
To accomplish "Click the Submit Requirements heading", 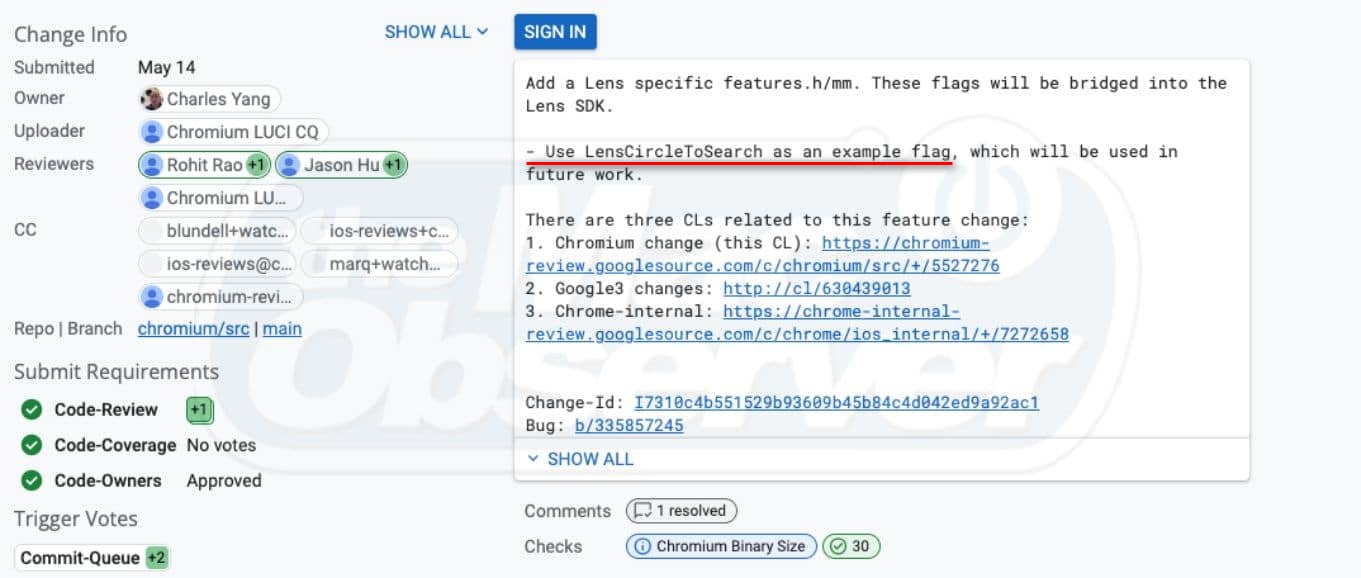I will 116,372.
